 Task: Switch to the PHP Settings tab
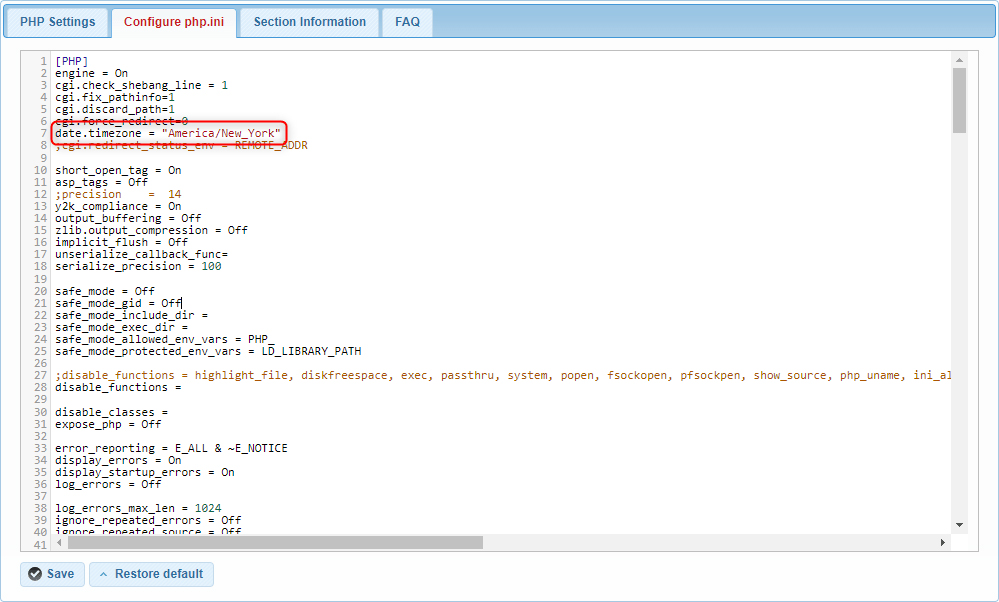(56, 22)
